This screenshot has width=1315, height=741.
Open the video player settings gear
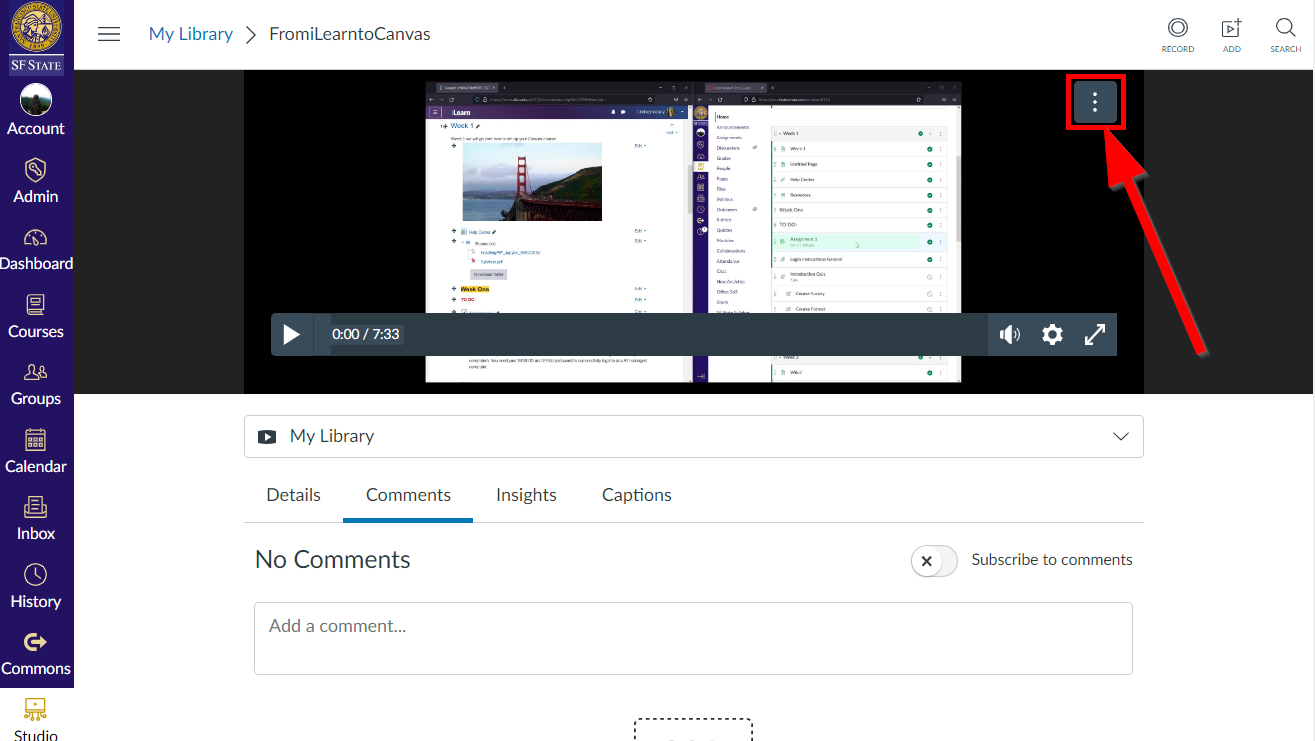(x=1052, y=334)
